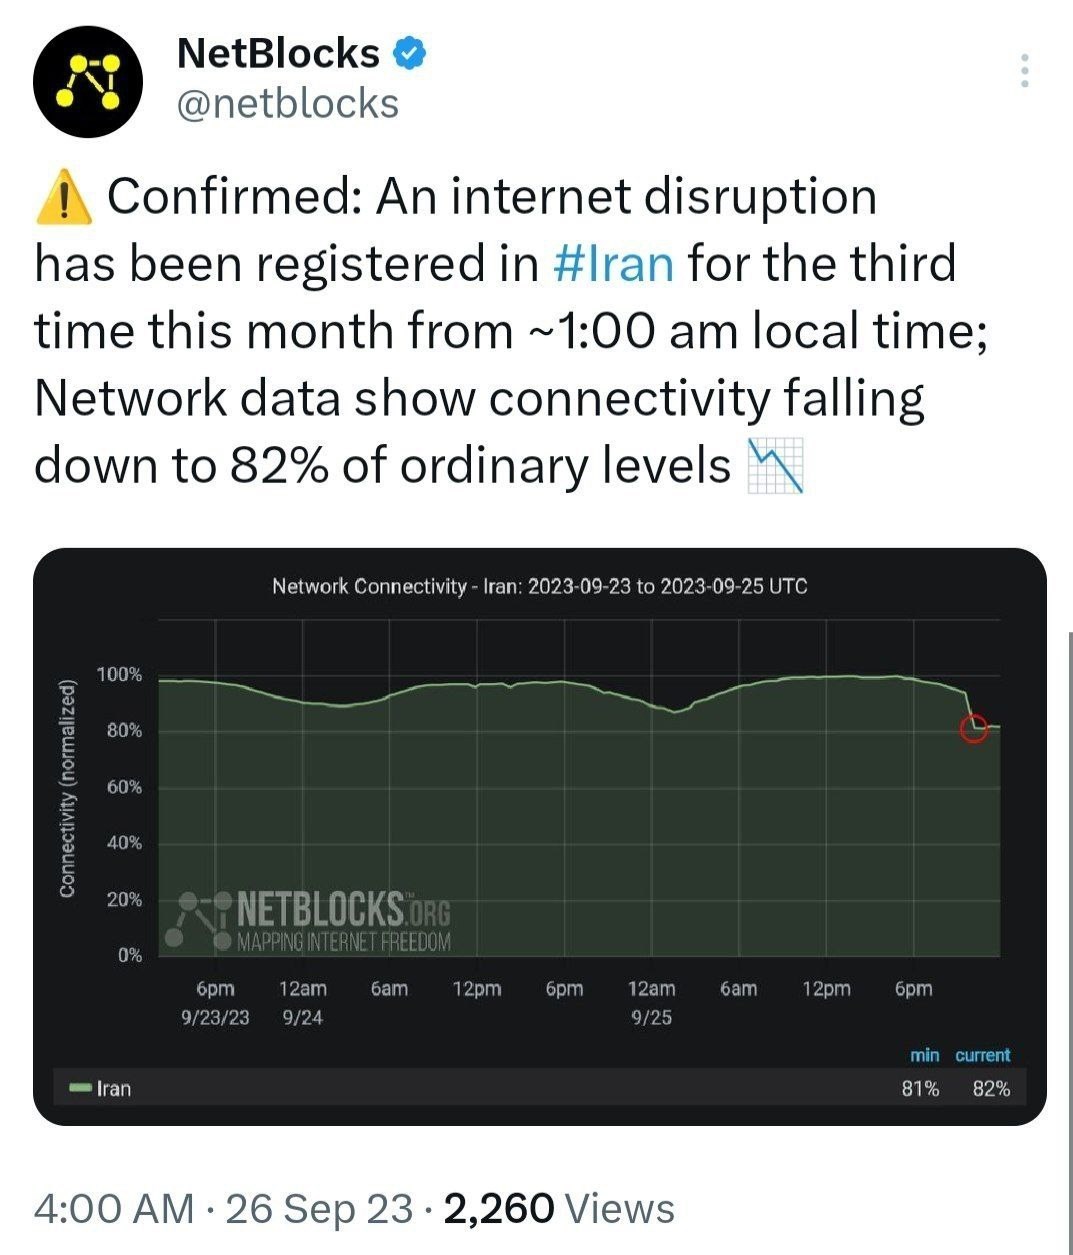Select the red circle marker on graph
The width and height of the screenshot is (1073, 1255).
coord(973,728)
